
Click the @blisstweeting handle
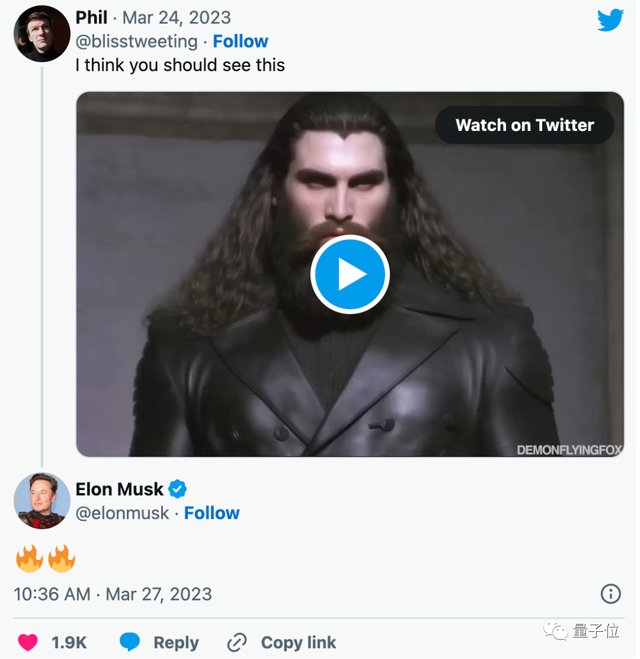click(x=136, y=41)
